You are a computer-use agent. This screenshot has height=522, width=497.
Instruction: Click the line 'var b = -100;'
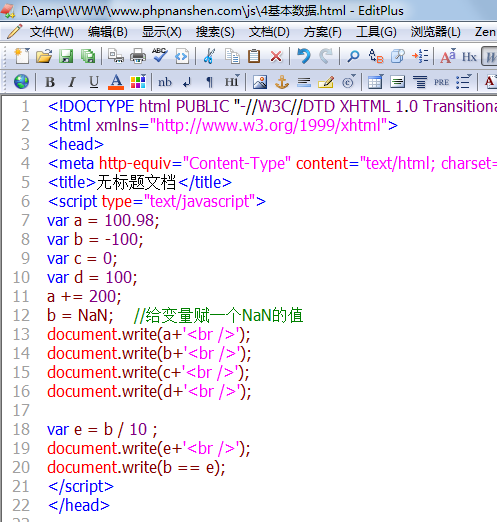(95, 239)
